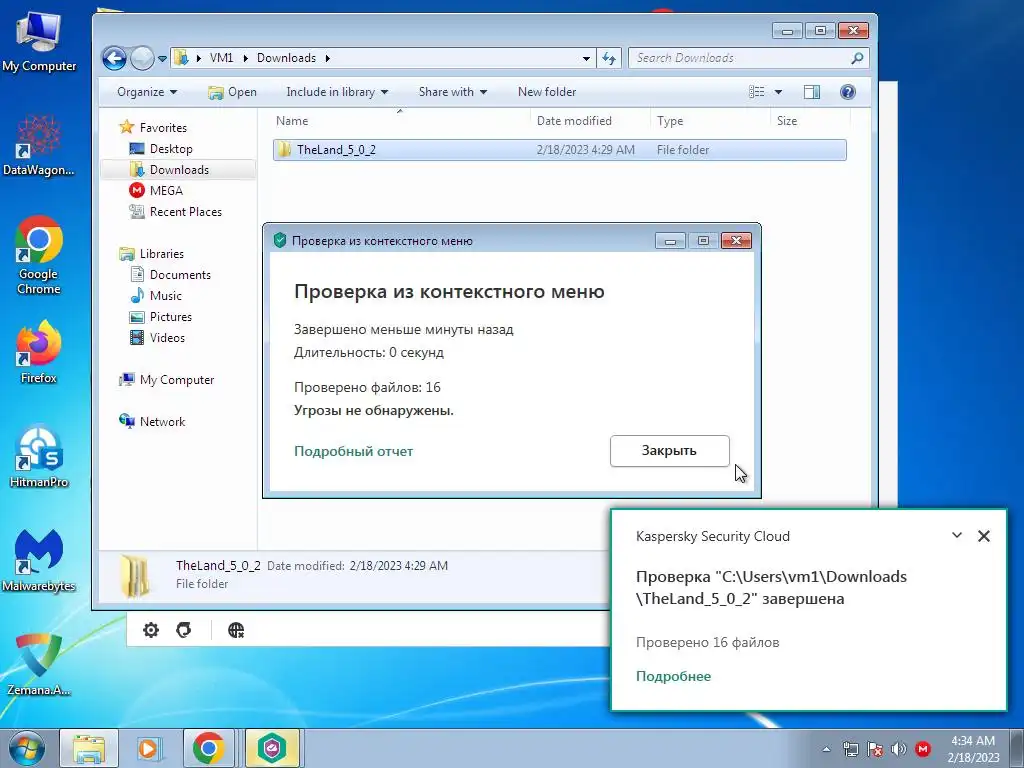Image resolution: width=1024 pixels, height=768 pixels.
Task: Click the search magnifier icon
Action: pyautogui.click(x=857, y=58)
